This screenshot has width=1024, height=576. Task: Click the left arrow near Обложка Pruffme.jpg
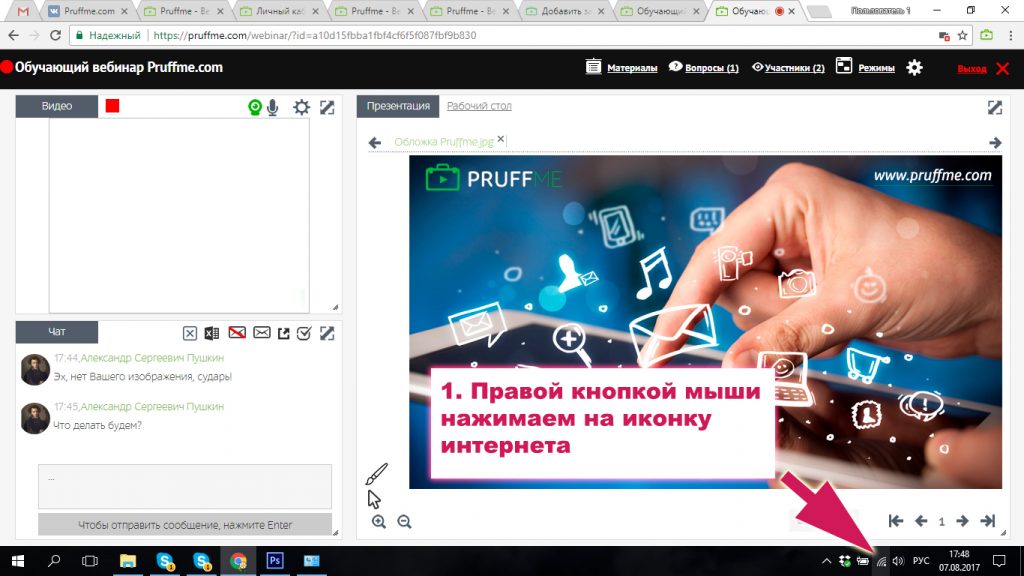[x=376, y=142]
